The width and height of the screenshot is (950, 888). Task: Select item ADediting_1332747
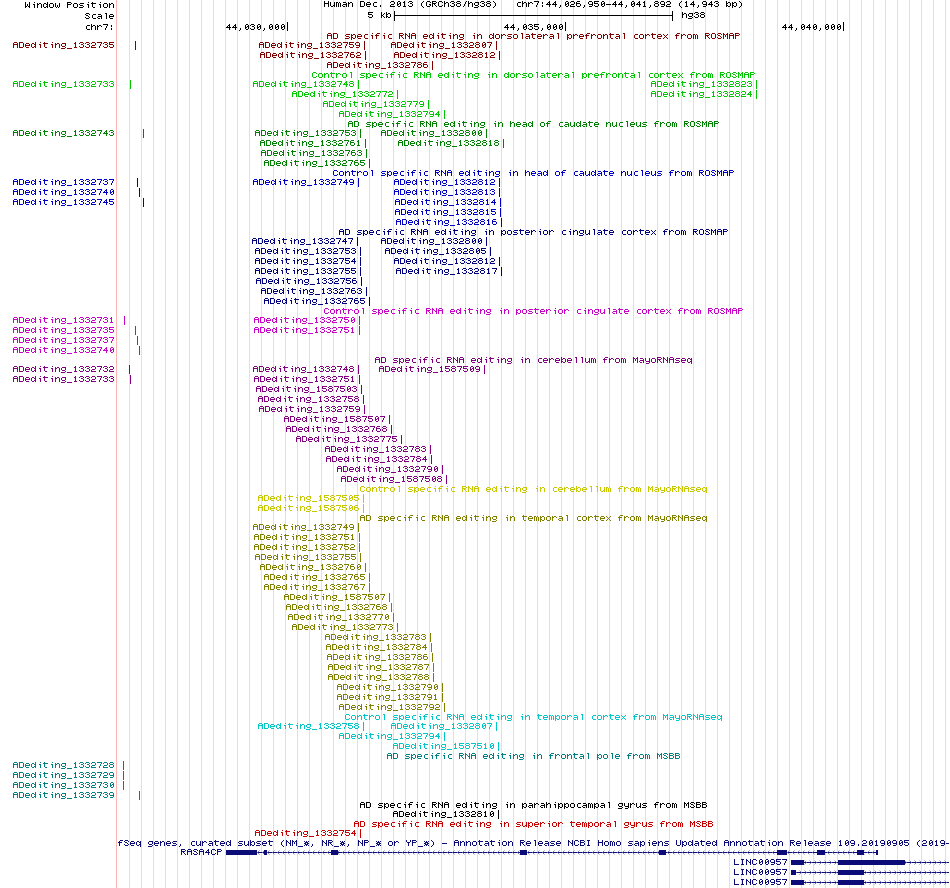302,241
